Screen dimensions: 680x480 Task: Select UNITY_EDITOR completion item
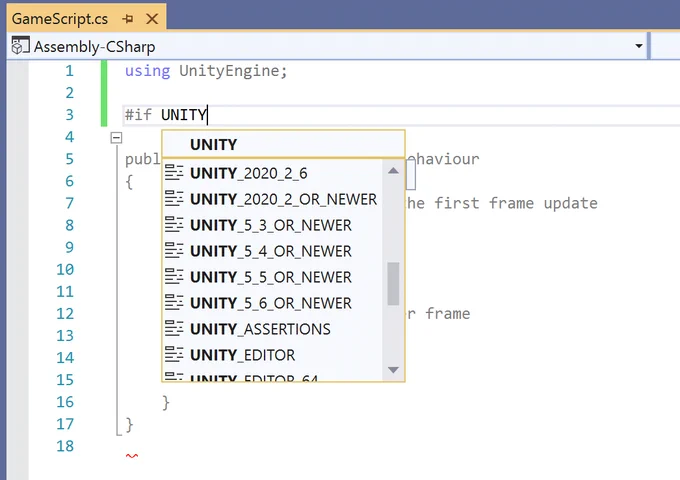pos(272,355)
